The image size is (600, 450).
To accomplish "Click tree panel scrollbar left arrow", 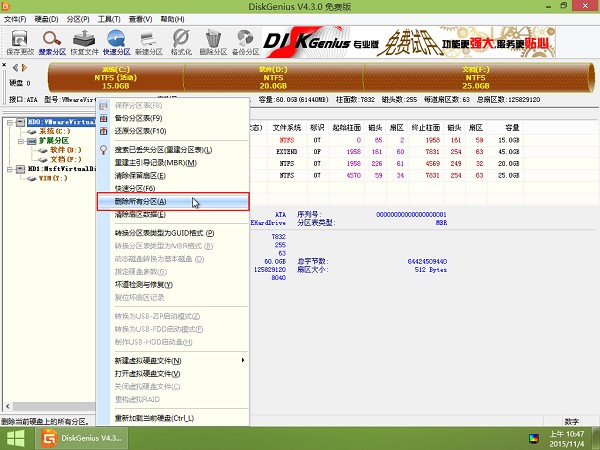I will (x=8, y=406).
